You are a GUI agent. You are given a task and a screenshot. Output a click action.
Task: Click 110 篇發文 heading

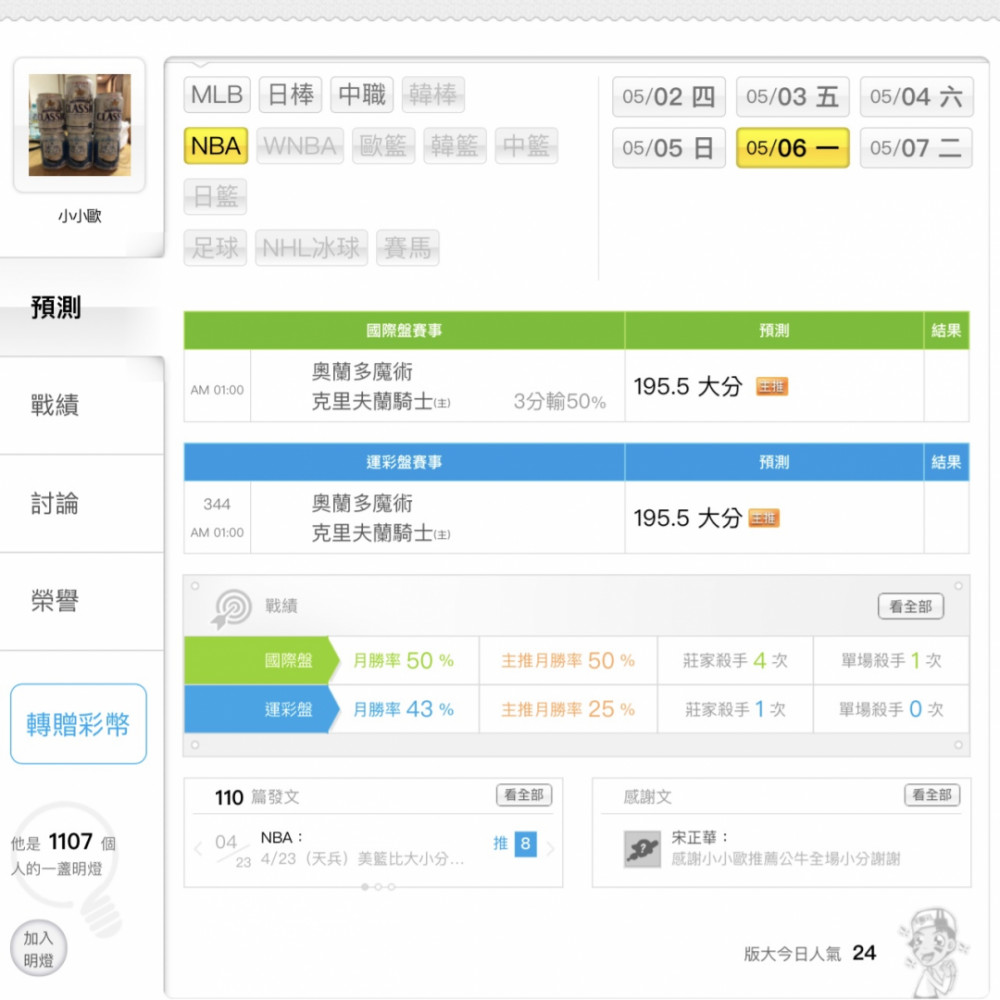256,797
